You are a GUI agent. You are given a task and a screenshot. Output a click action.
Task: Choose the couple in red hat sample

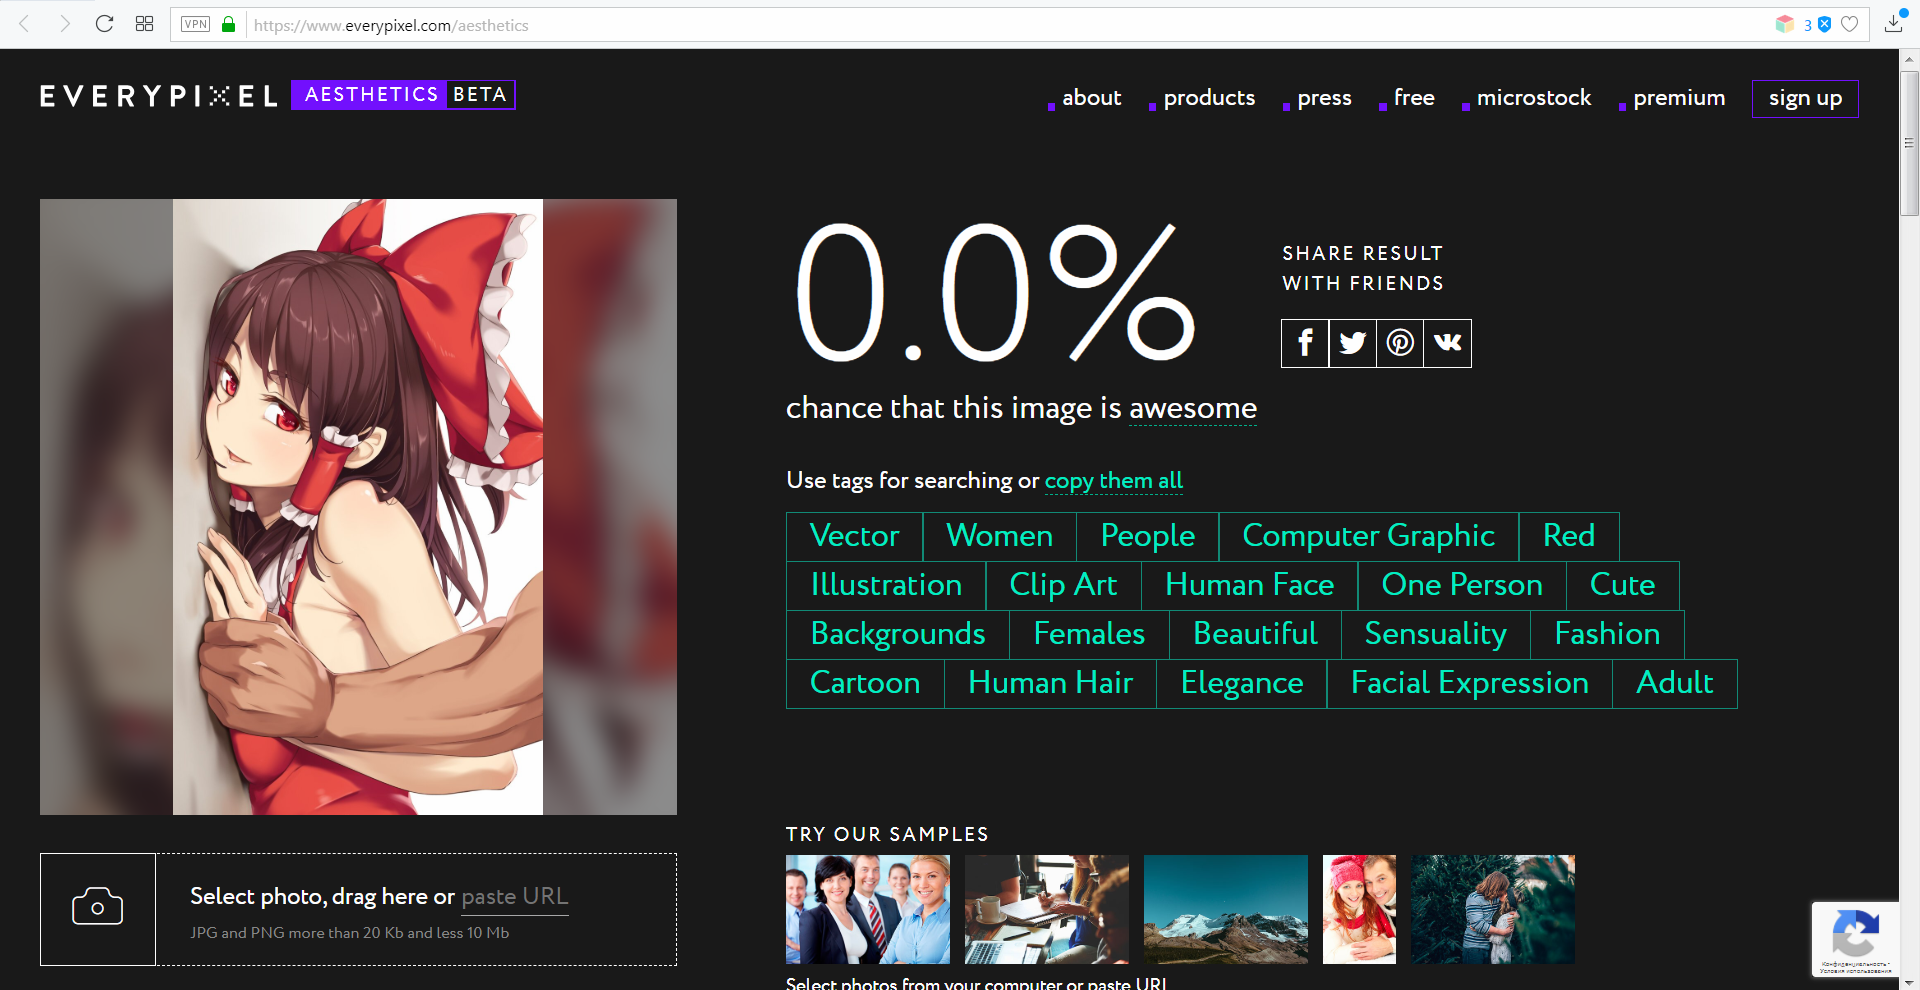(1359, 909)
